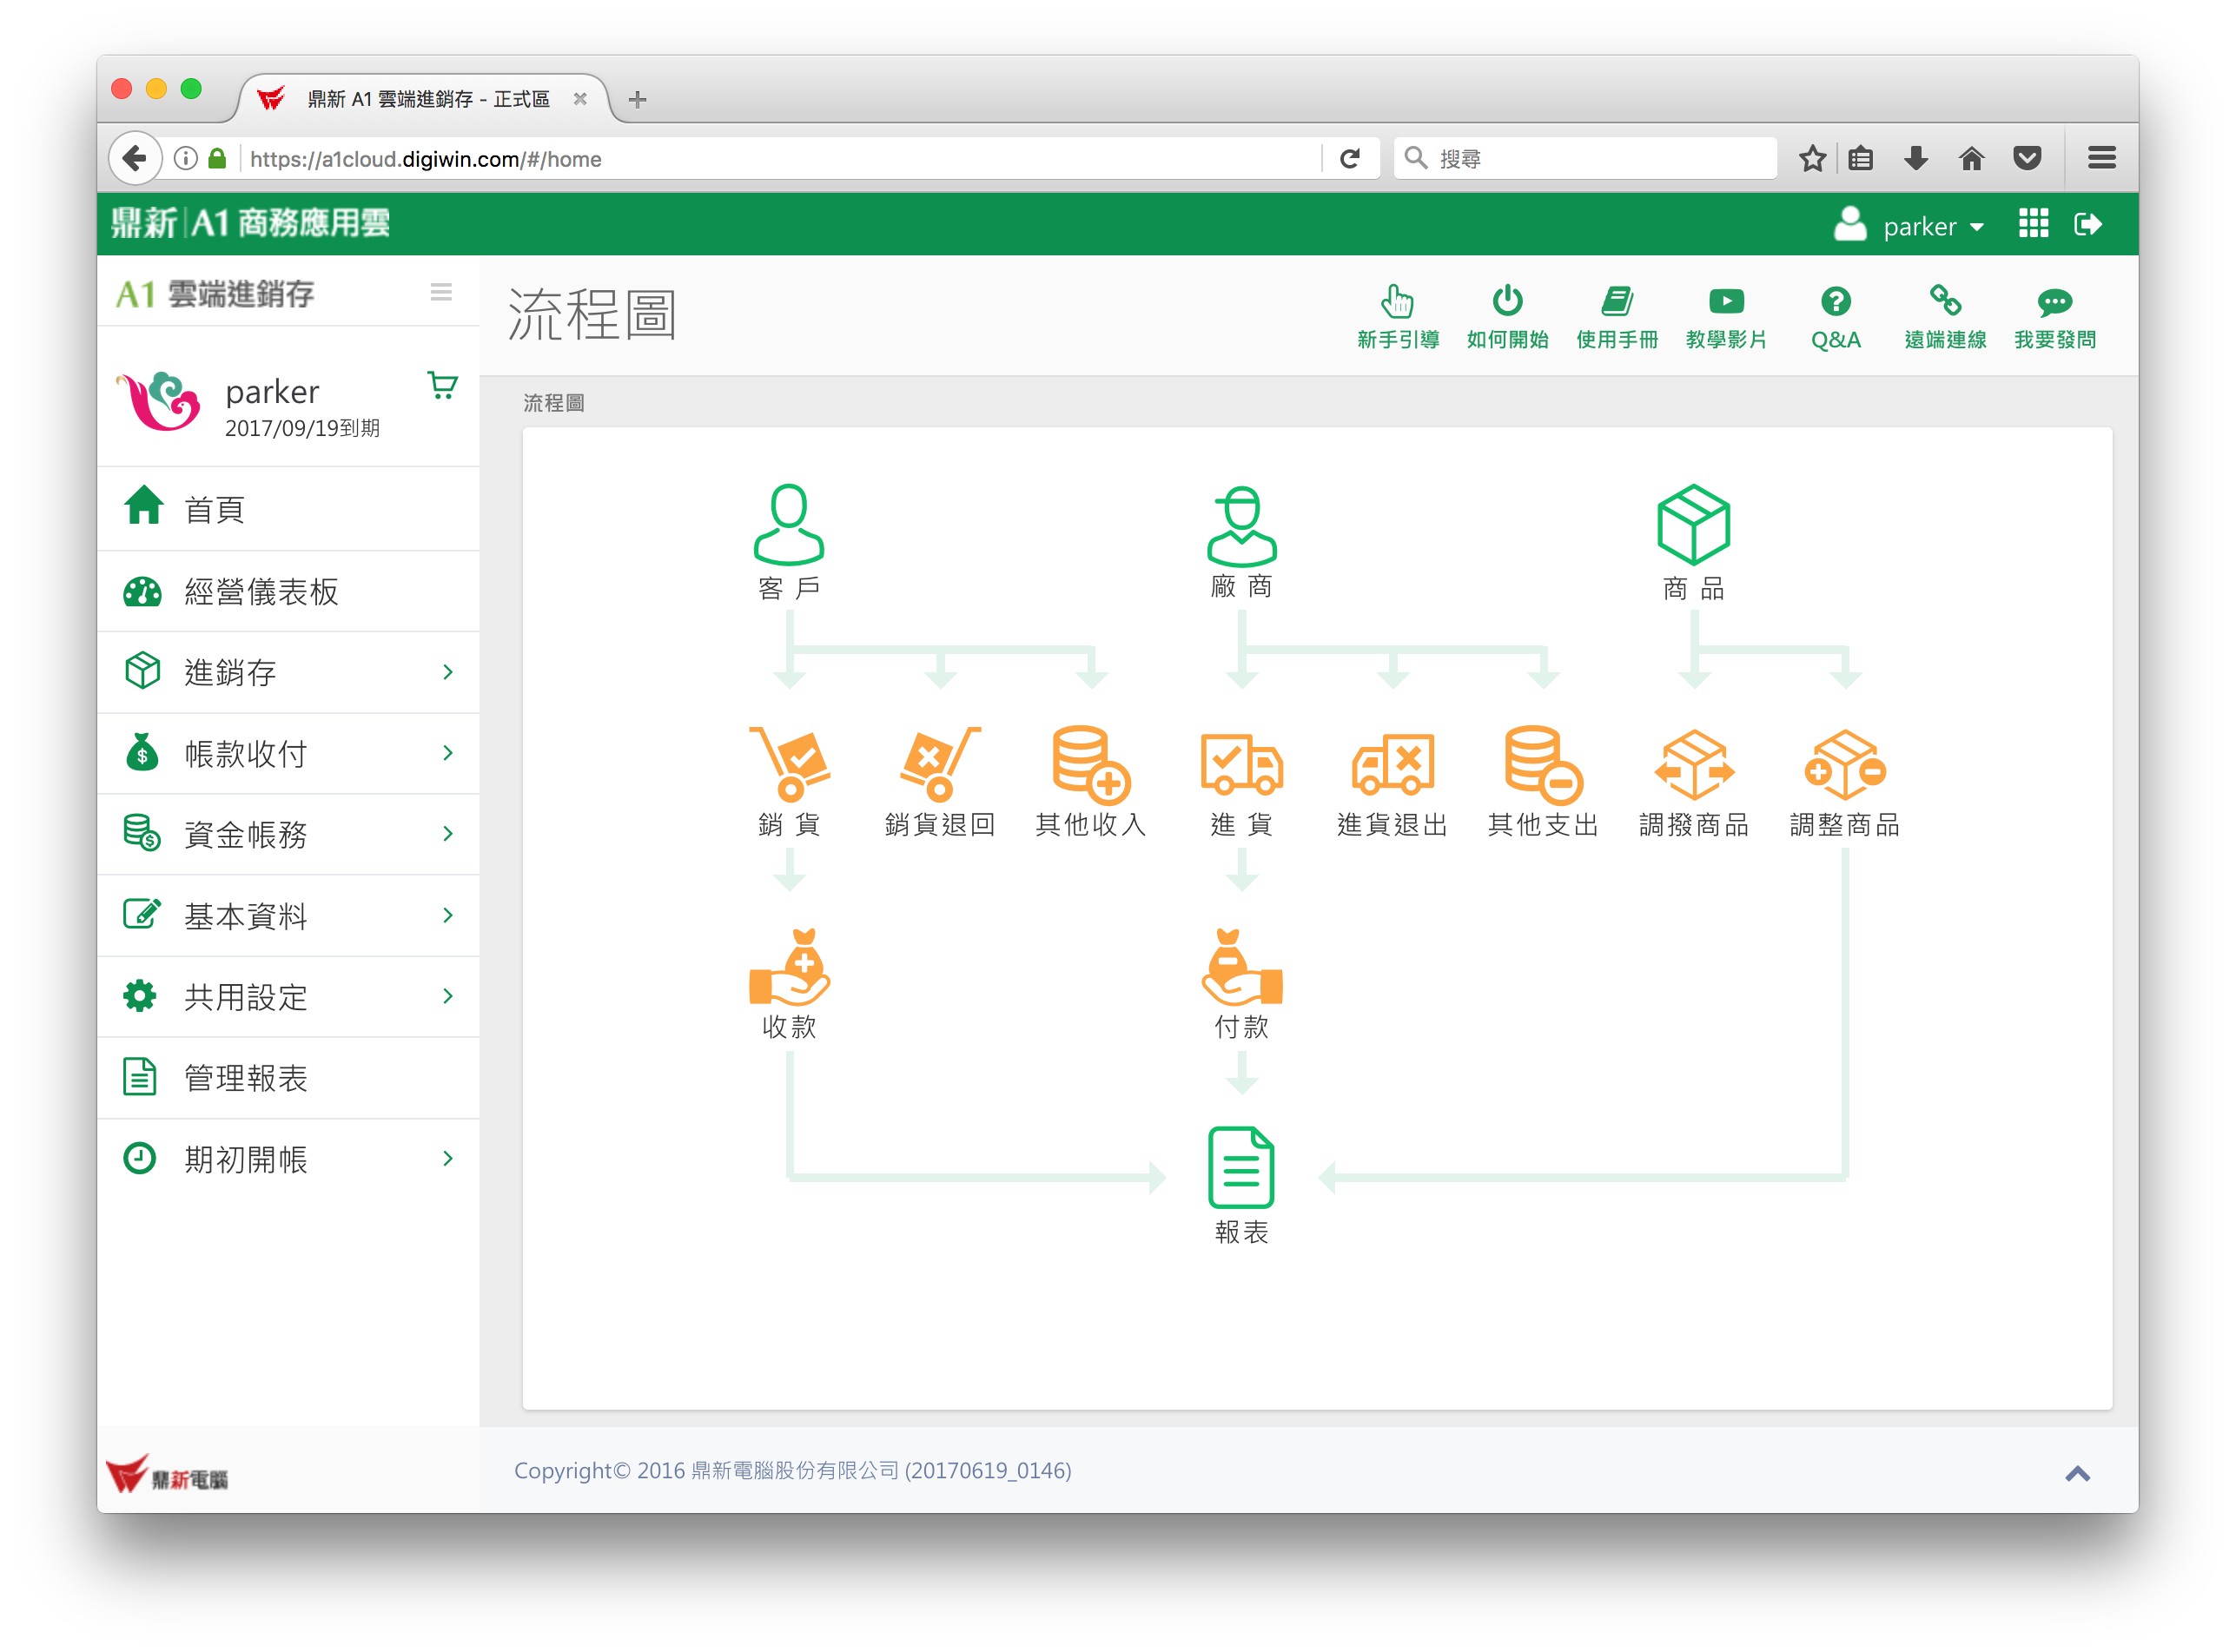Open the 進貨 purchase truck icon

click(x=1241, y=764)
